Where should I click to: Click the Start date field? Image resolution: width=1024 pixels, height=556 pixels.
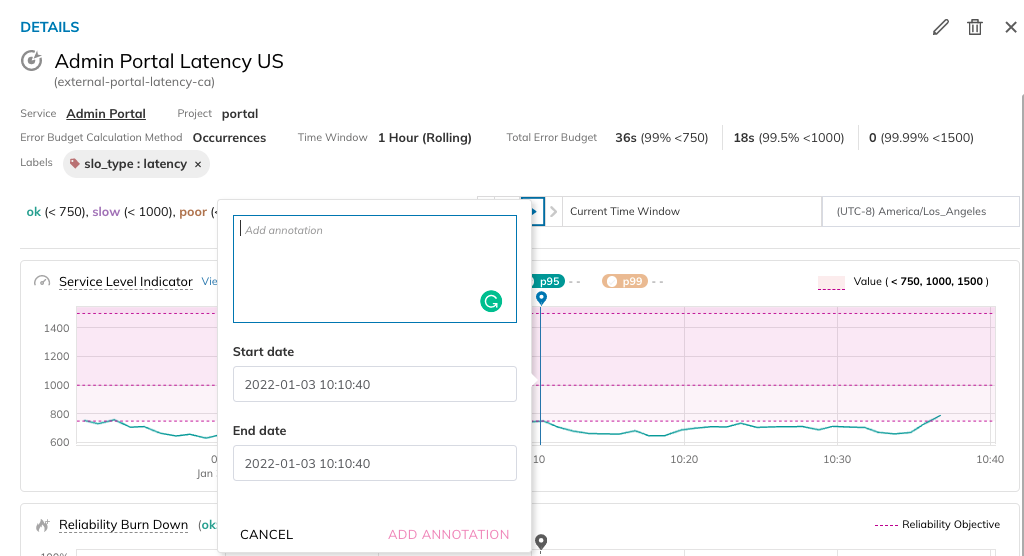click(x=375, y=384)
